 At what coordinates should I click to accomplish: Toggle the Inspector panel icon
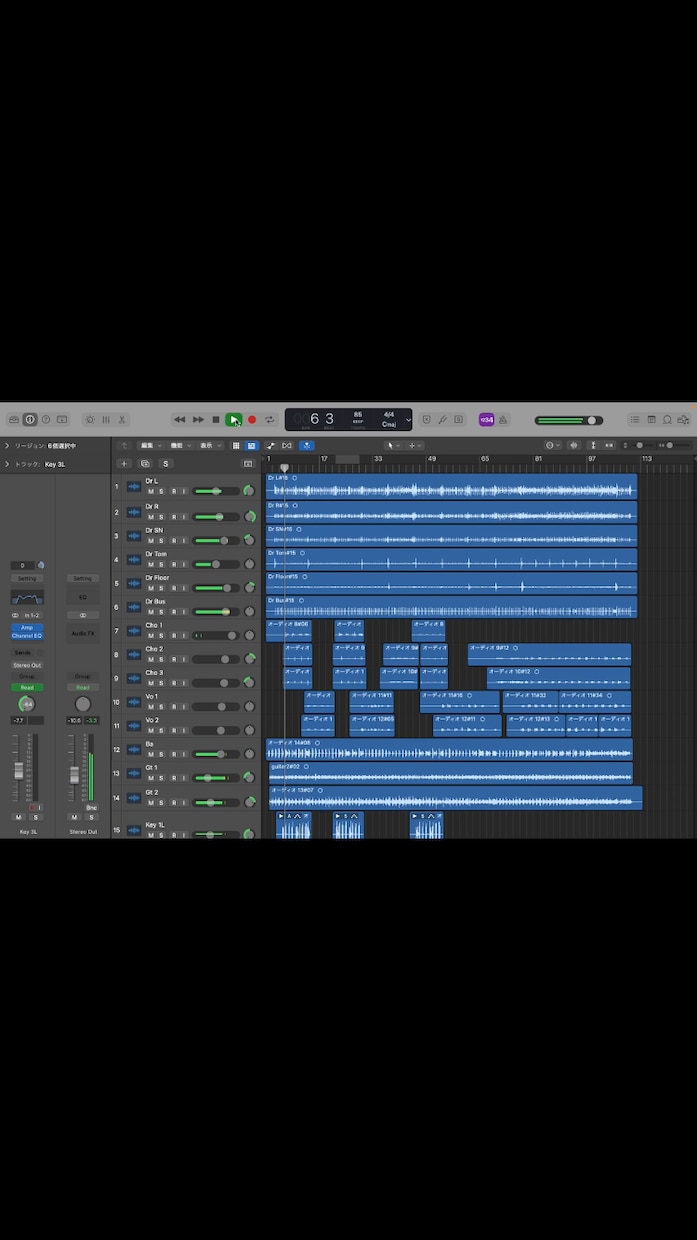coord(30,420)
